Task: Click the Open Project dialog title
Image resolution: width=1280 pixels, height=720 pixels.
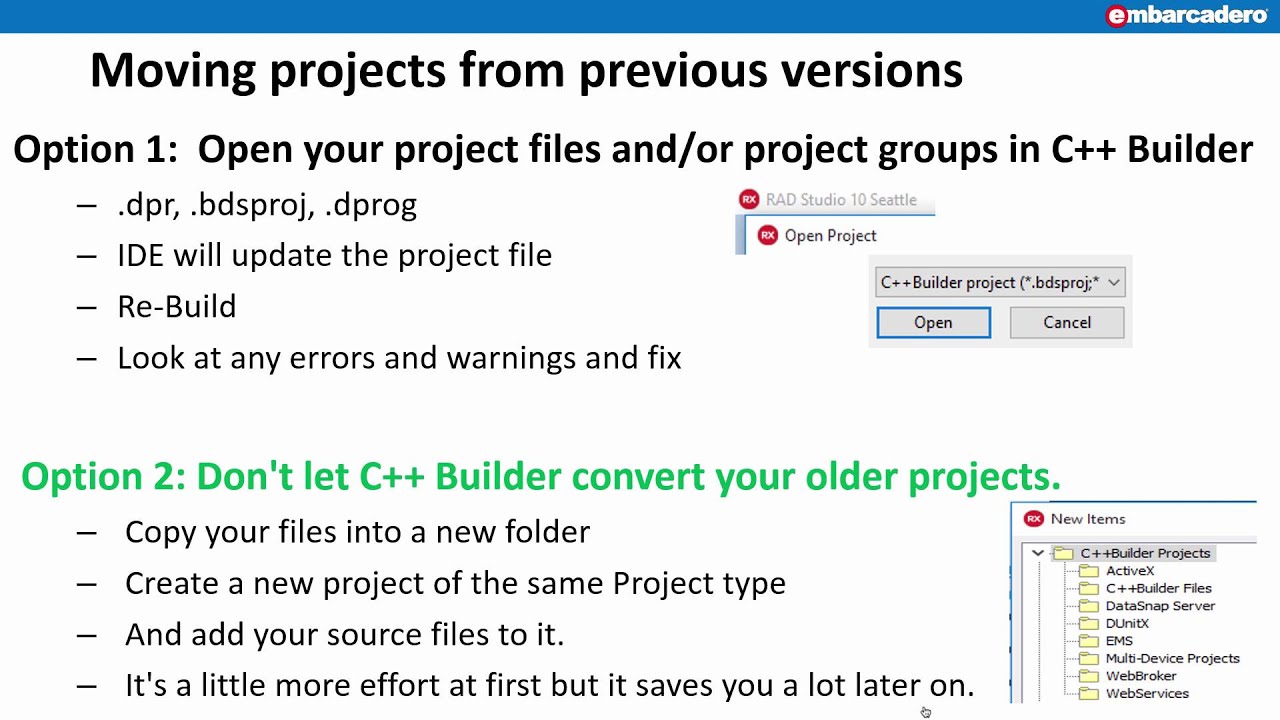Action: [830, 236]
